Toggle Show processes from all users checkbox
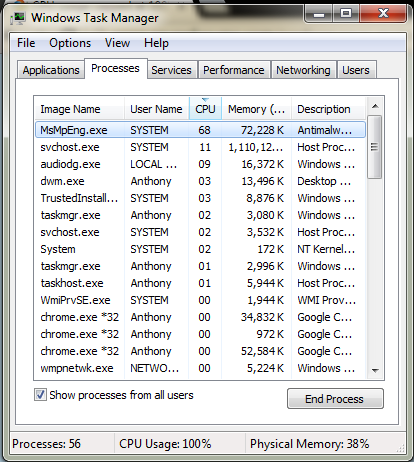The width and height of the screenshot is (414, 462). coord(40,395)
